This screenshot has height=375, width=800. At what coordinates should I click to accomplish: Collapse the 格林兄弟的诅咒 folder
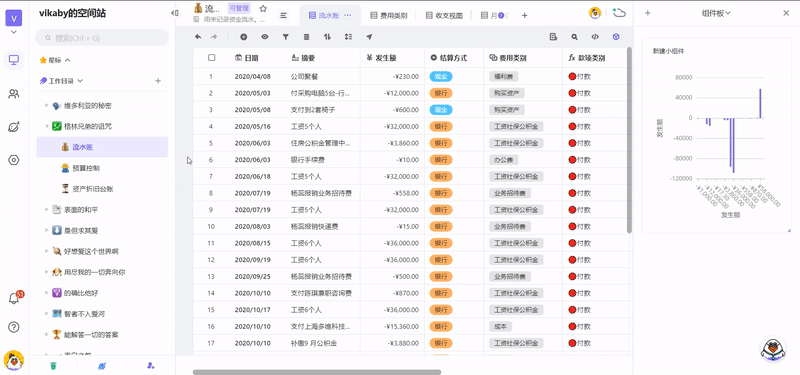point(46,126)
